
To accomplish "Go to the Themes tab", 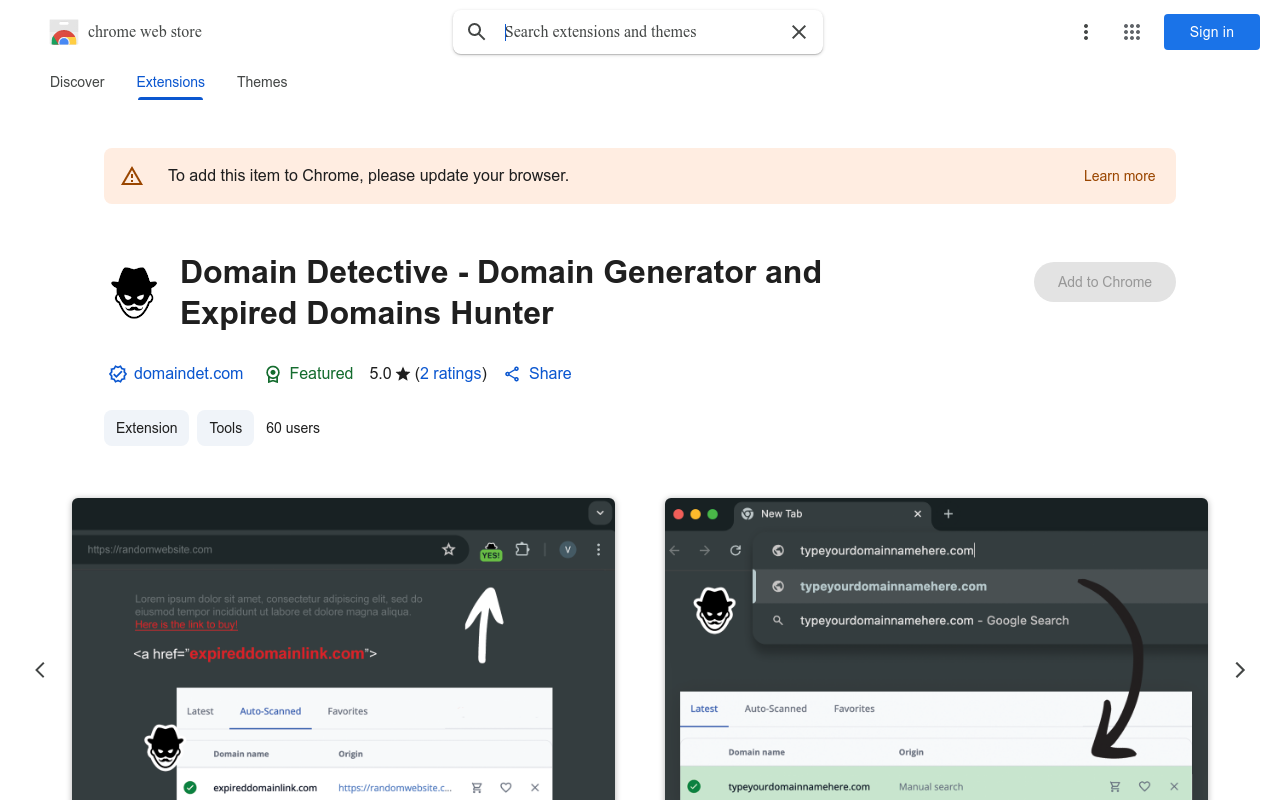I will (262, 82).
